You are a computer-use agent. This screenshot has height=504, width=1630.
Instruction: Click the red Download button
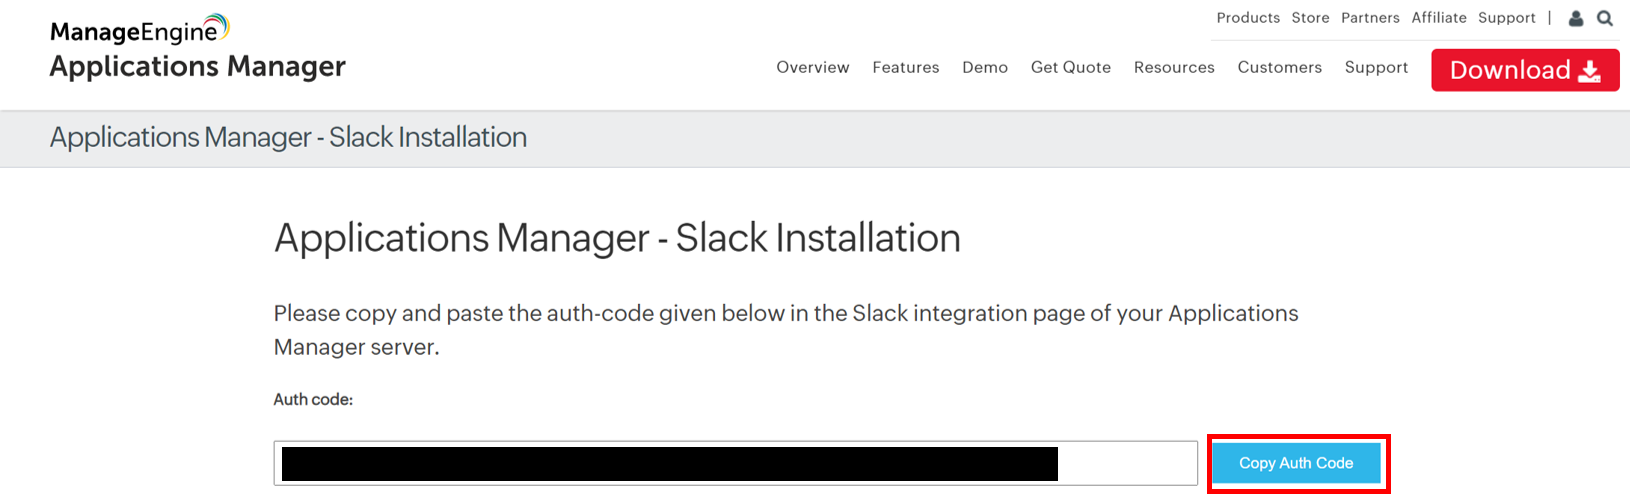[1524, 70]
